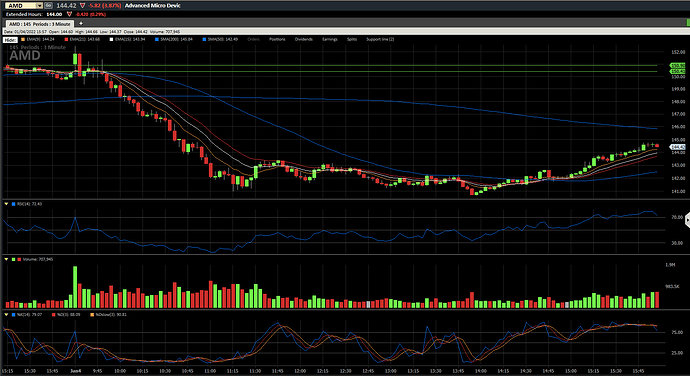Select the AMD 145 Periods 3 Minute tab
690x376 pixels.
point(40,24)
